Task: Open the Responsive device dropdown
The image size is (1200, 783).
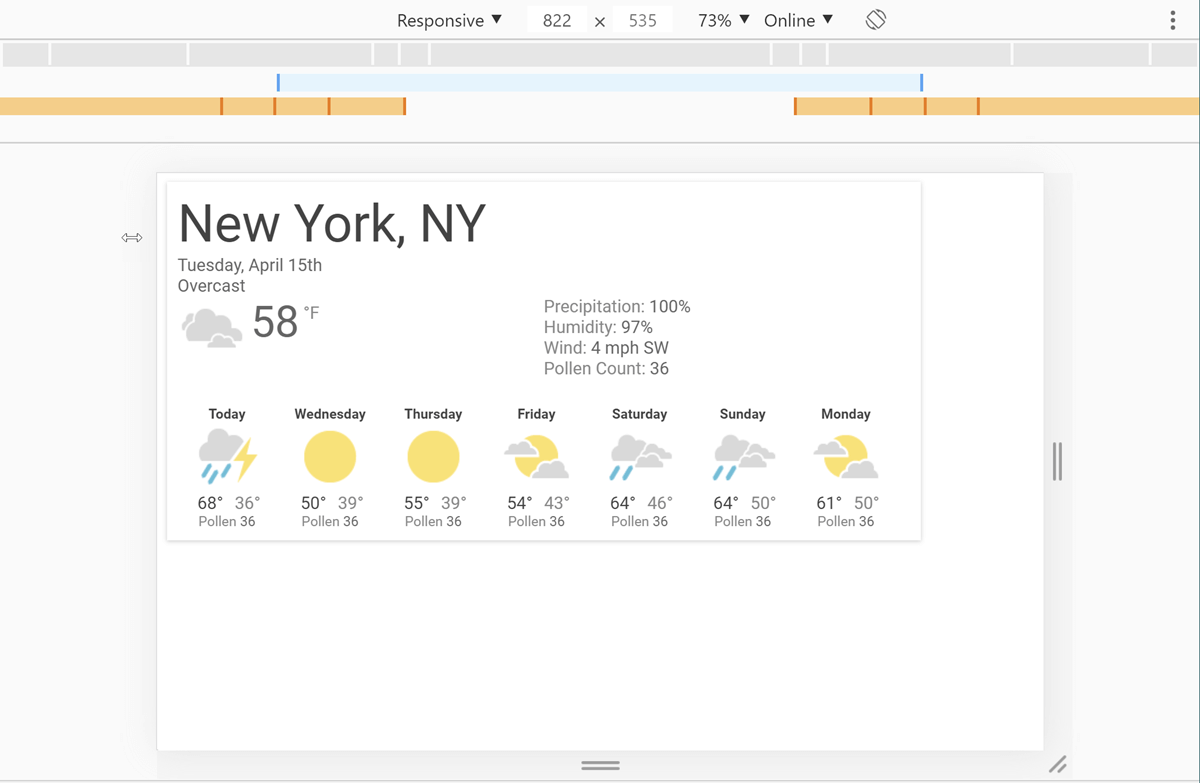Action: [x=449, y=20]
